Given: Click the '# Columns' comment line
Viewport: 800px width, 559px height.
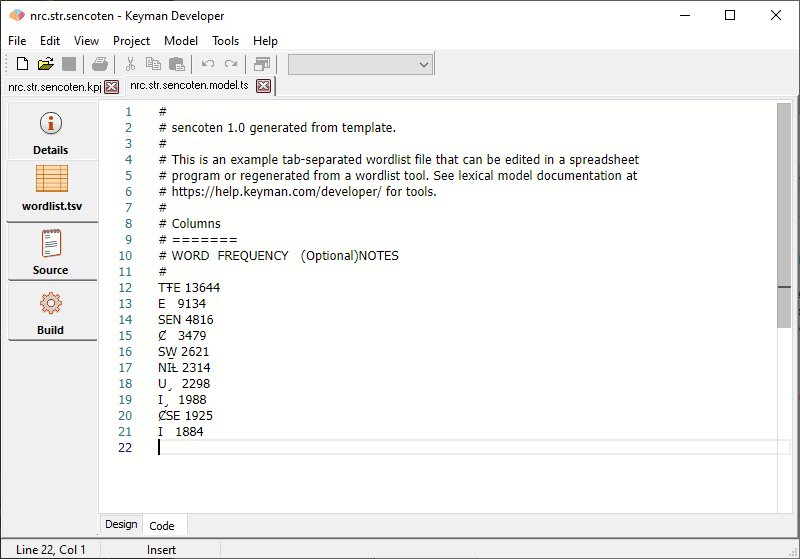Looking at the screenshot, I should point(190,223).
